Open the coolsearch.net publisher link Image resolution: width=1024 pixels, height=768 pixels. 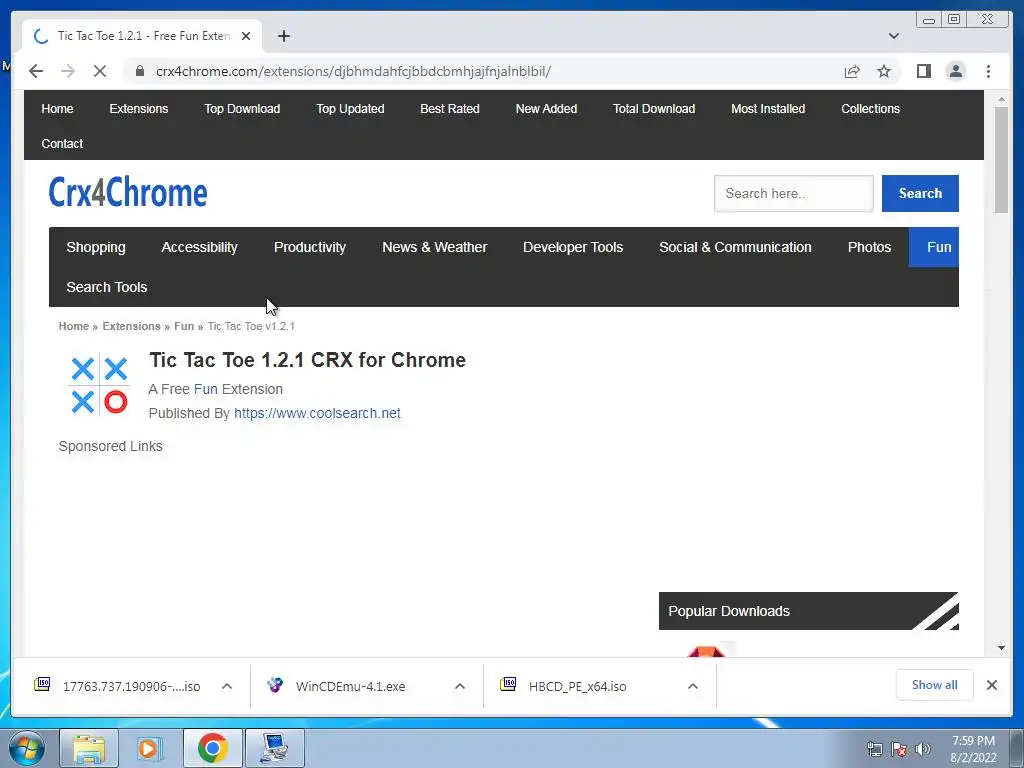(x=317, y=413)
